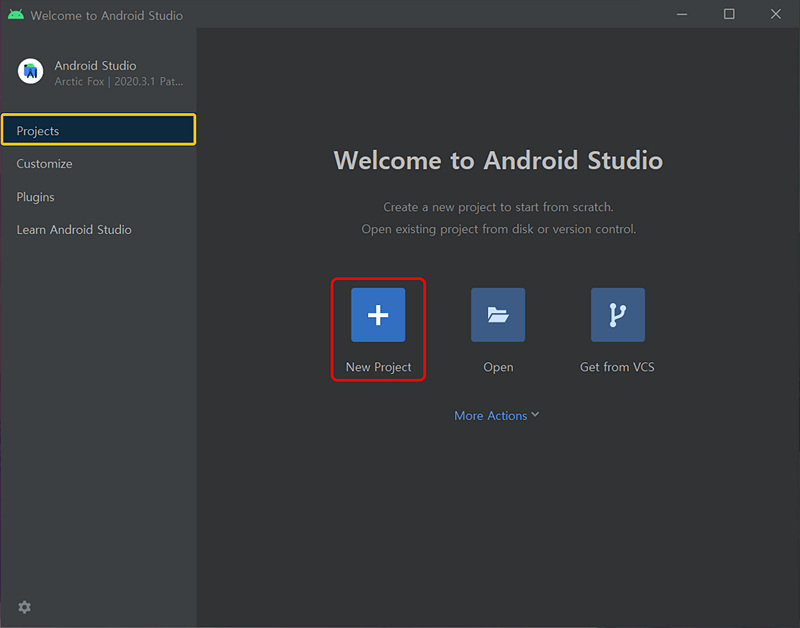
Task: Select the Projects tab
Action: [x=98, y=130]
